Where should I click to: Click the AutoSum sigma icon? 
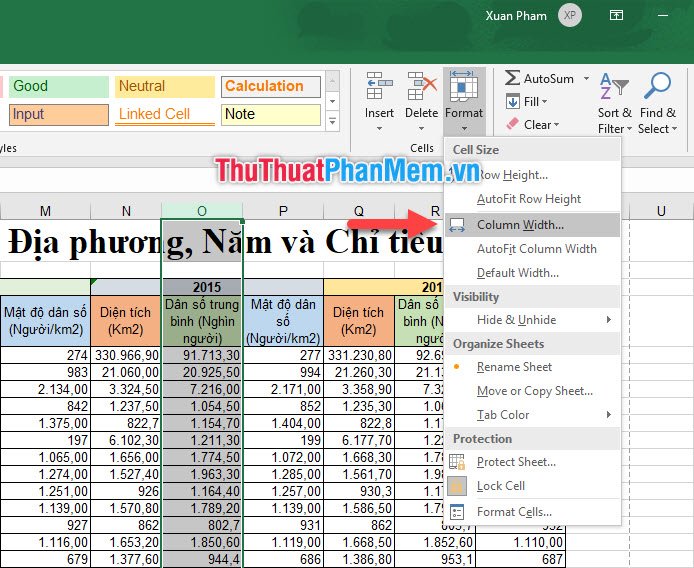(x=513, y=78)
